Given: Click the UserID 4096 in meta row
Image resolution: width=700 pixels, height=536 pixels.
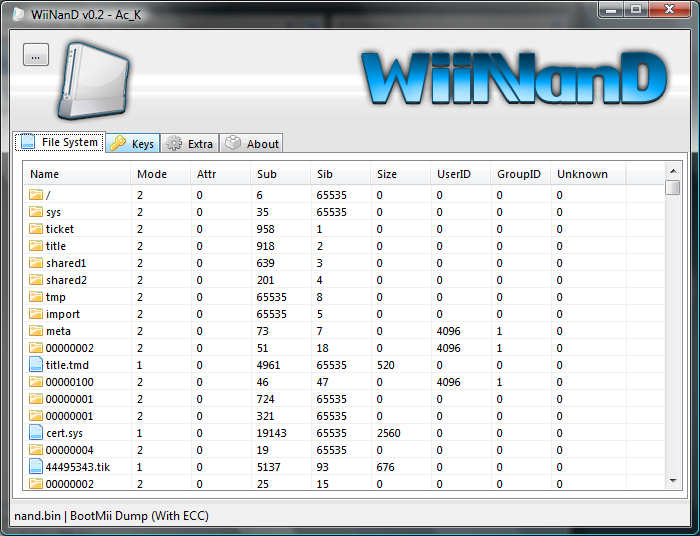Looking at the screenshot, I should 448,331.
